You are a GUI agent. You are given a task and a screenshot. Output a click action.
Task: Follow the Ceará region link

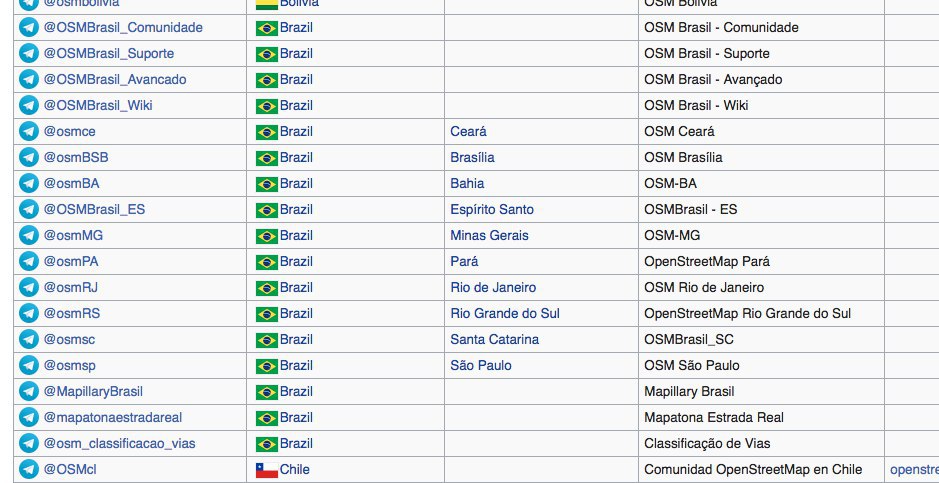pos(468,131)
